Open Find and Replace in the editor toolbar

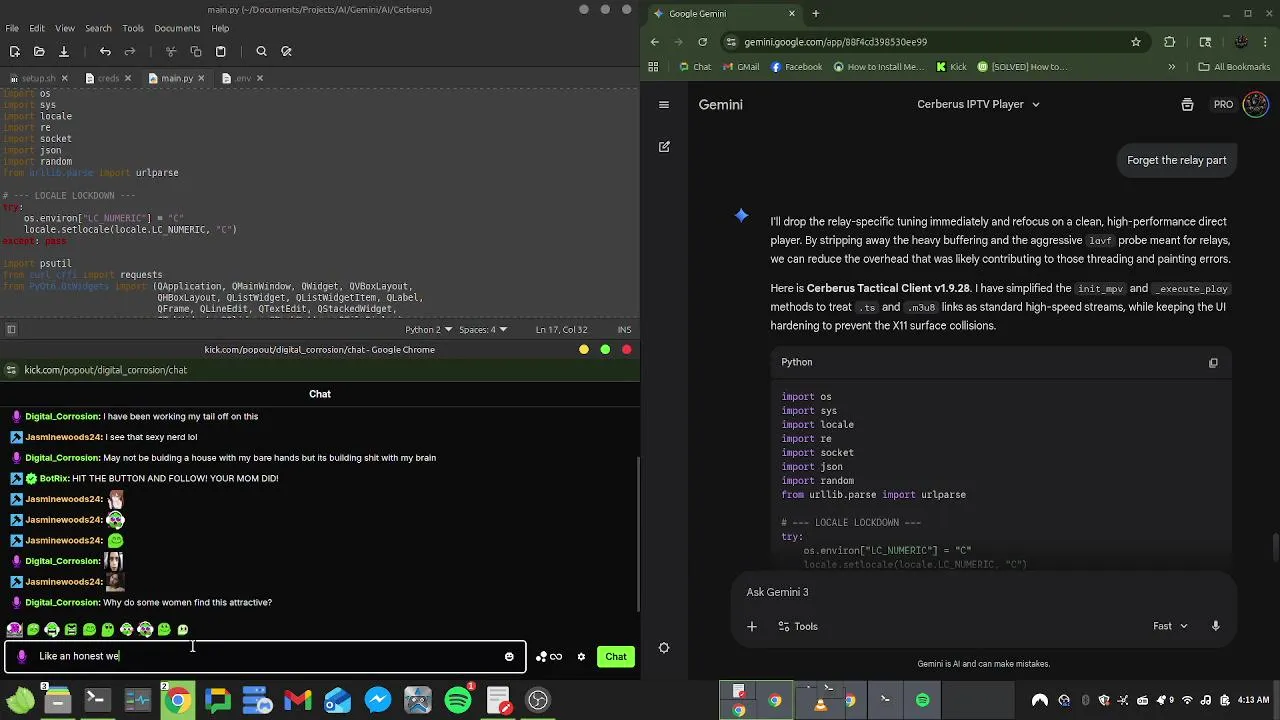[287, 51]
